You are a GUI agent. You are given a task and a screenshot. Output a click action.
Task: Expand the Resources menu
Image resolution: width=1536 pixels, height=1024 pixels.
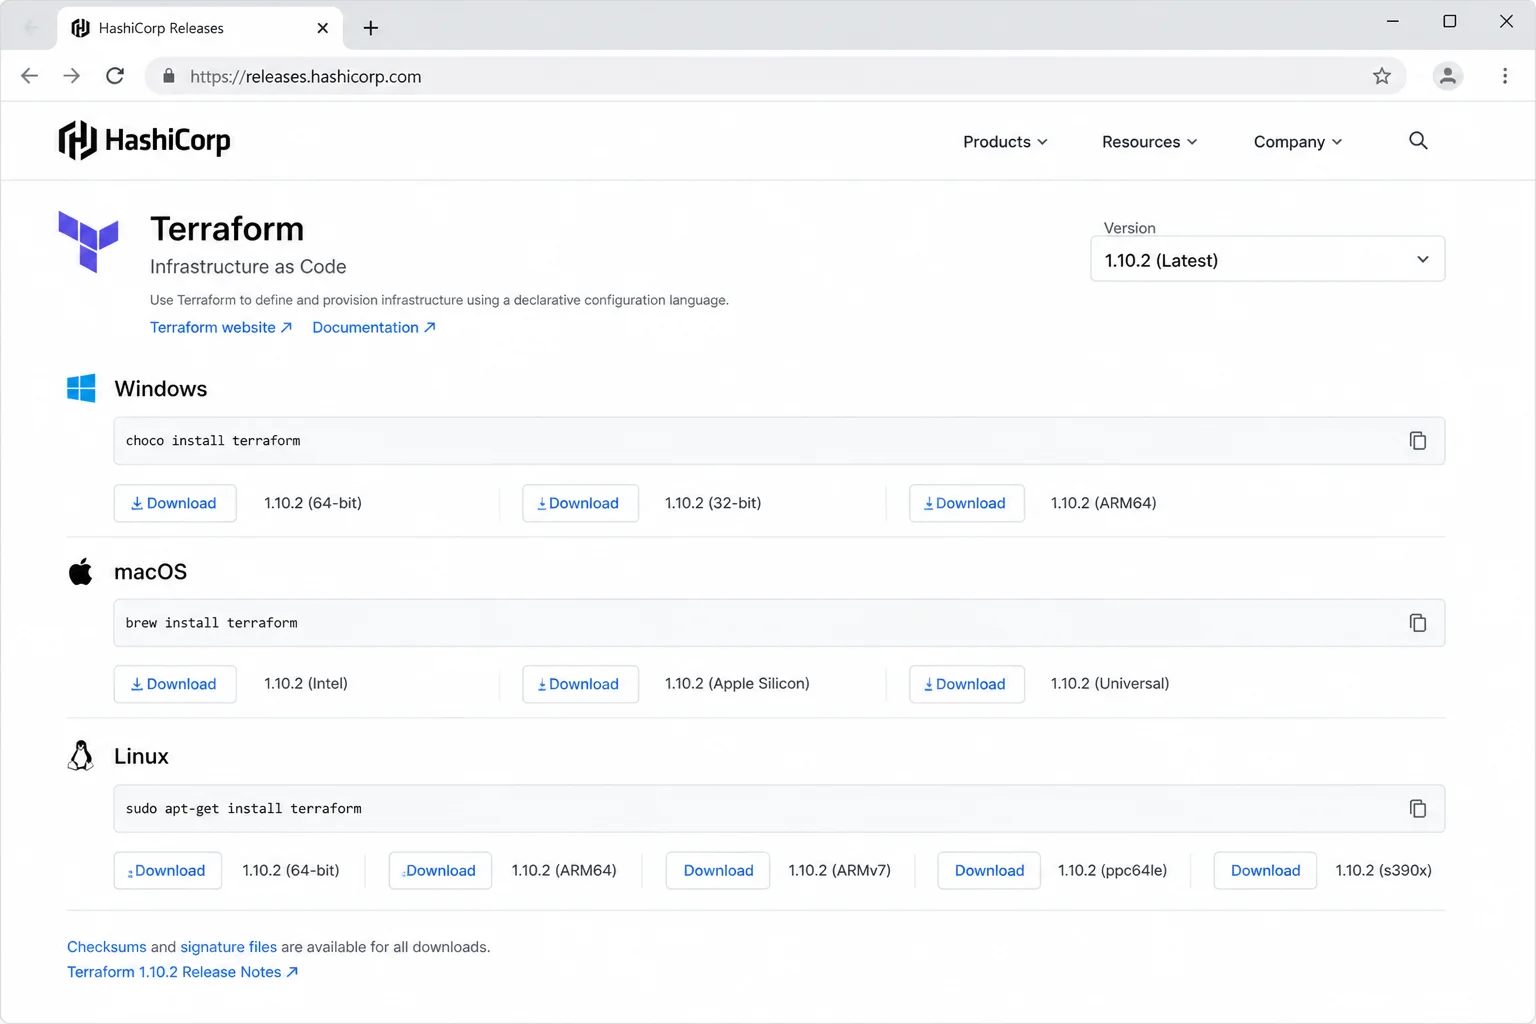click(x=1149, y=142)
